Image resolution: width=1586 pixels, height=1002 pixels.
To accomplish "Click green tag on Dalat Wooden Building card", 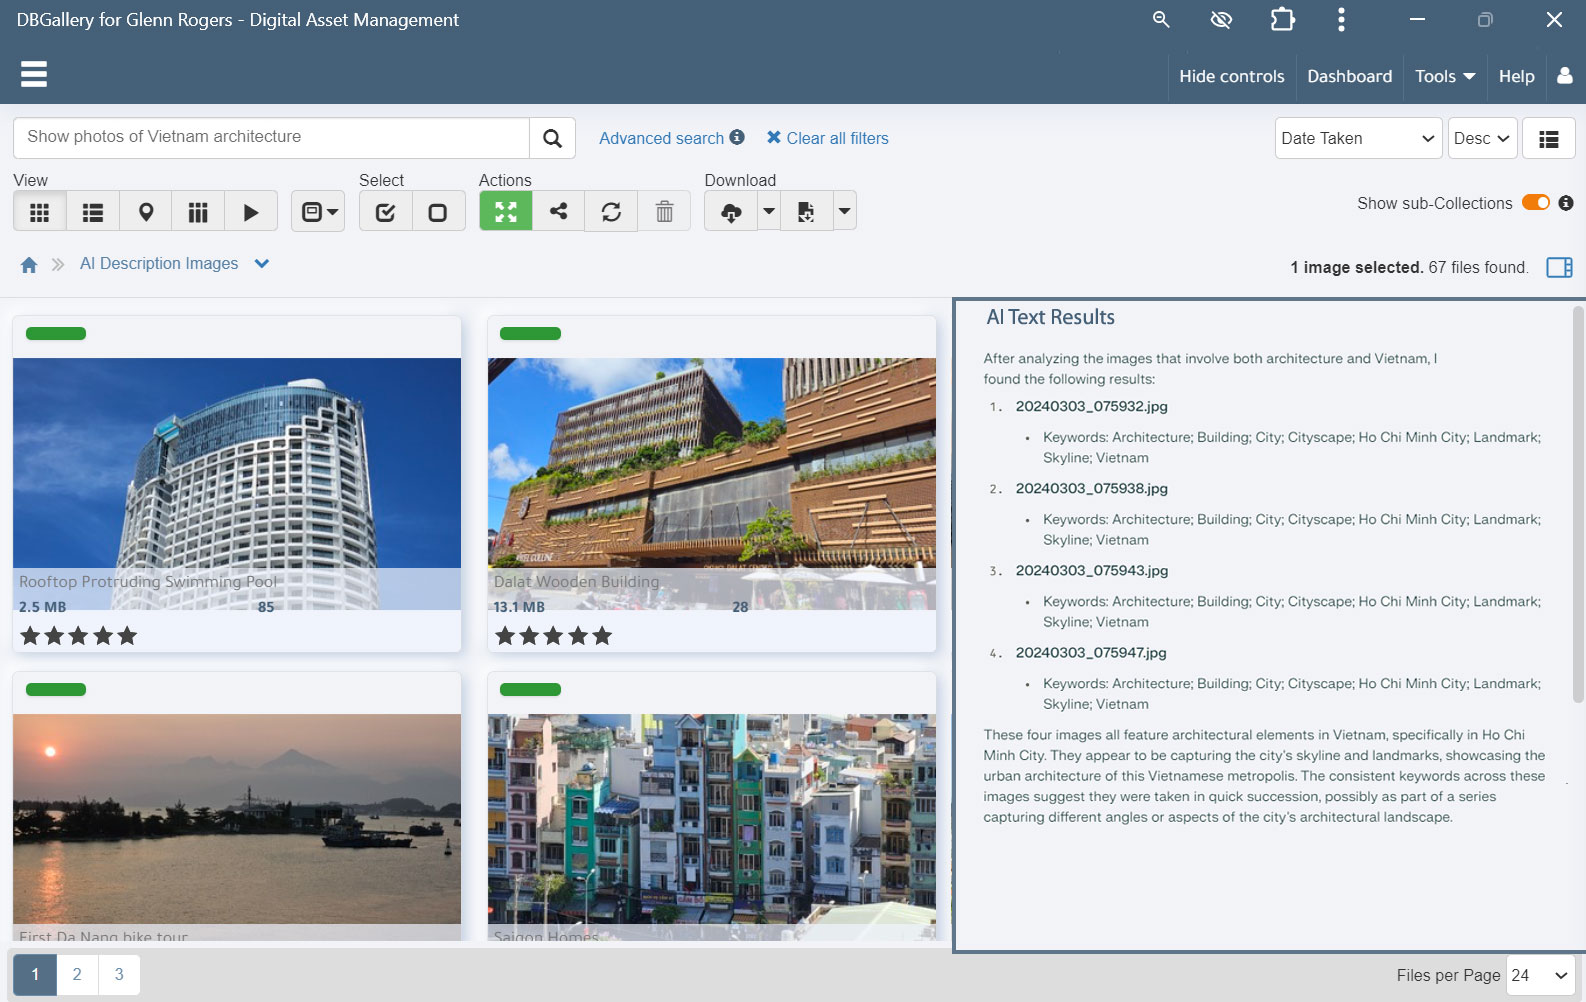I will (x=530, y=333).
